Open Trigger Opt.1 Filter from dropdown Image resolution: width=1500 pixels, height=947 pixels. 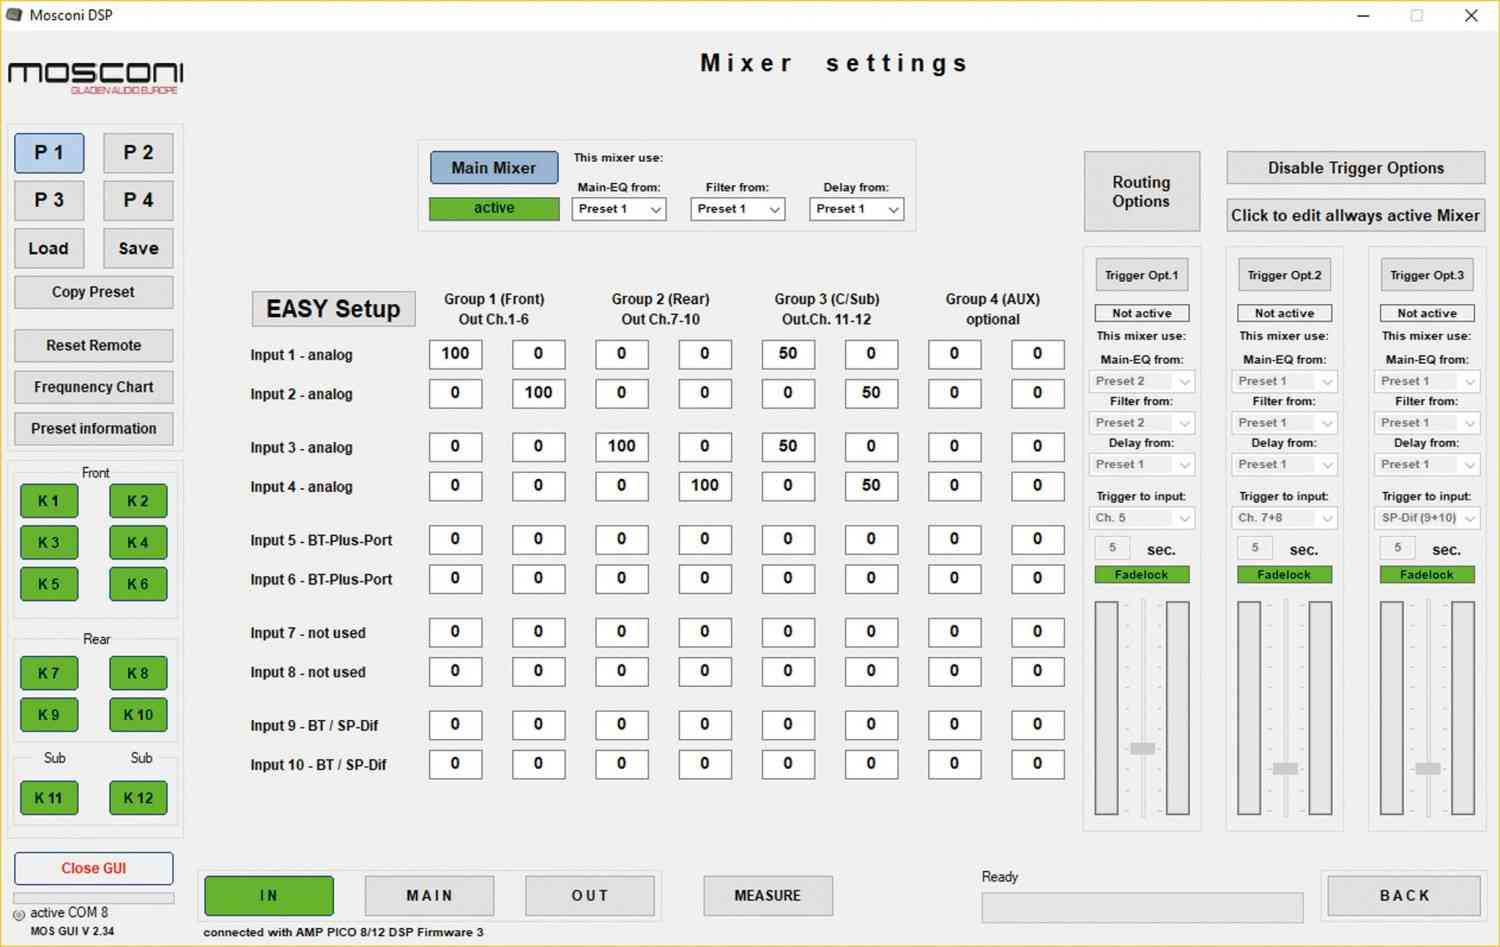tap(1142, 423)
